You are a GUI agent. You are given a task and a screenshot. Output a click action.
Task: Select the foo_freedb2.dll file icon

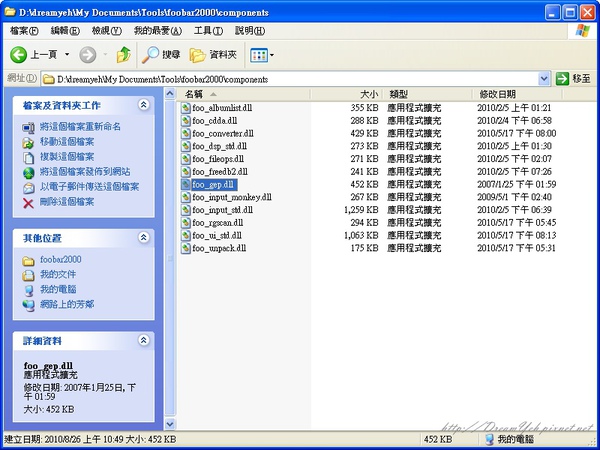click(x=186, y=172)
